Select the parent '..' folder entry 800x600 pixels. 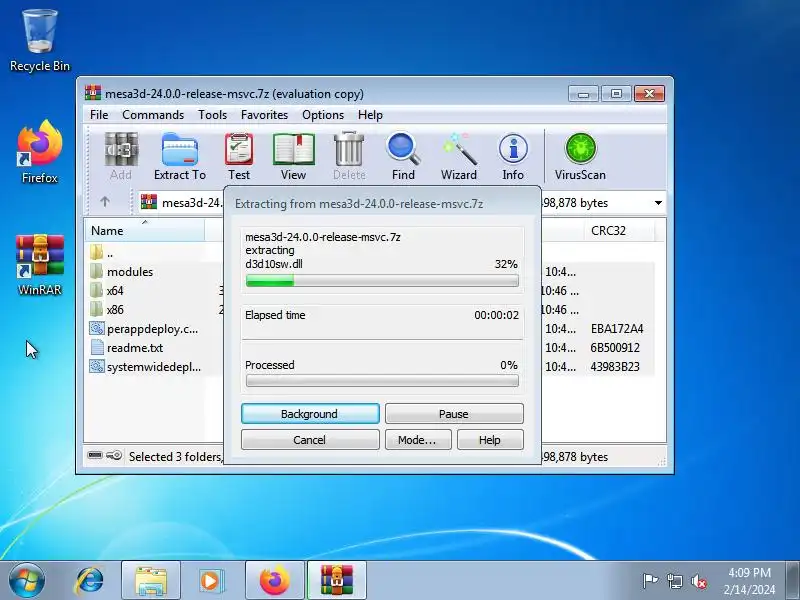[102, 253]
